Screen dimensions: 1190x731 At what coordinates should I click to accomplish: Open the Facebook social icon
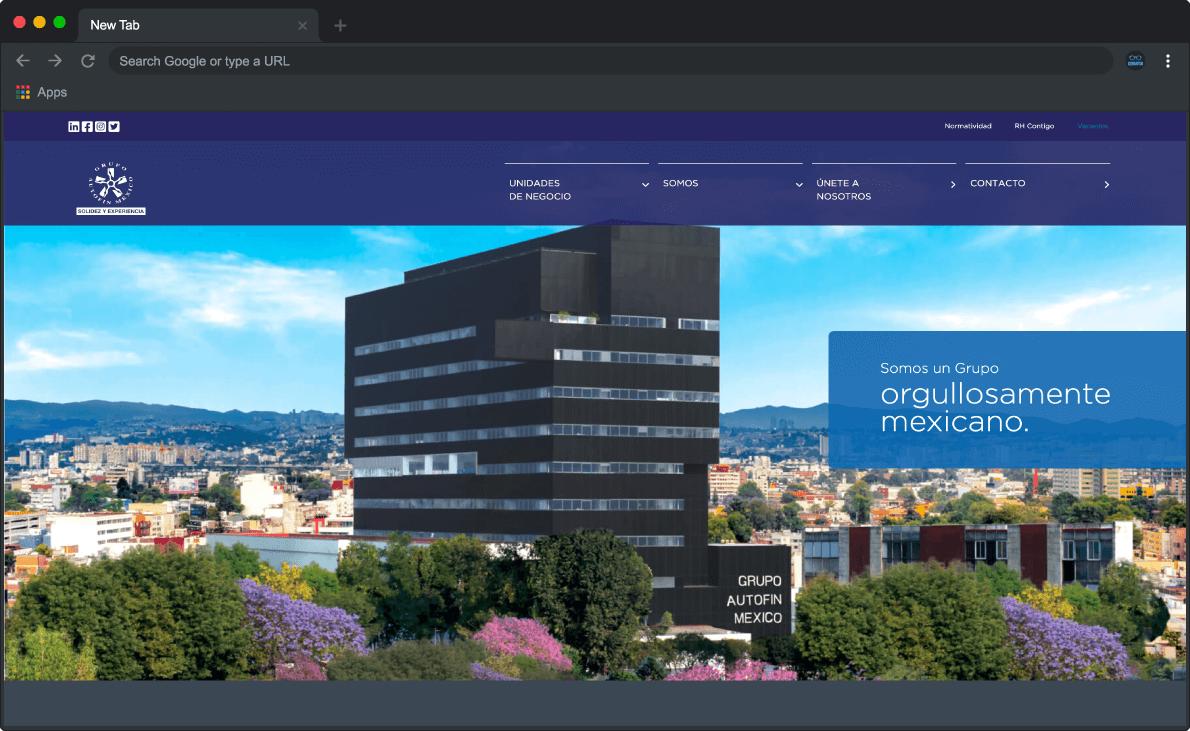coord(87,127)
